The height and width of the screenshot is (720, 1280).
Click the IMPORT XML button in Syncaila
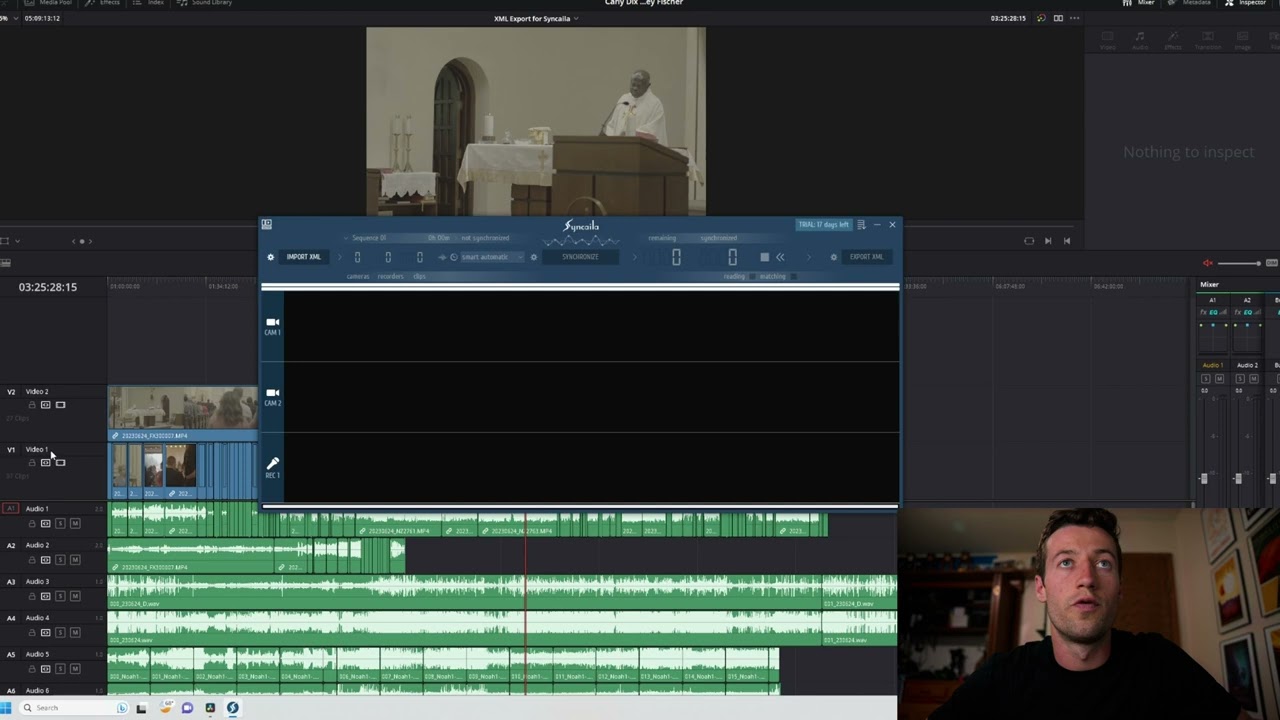[304, 257]
